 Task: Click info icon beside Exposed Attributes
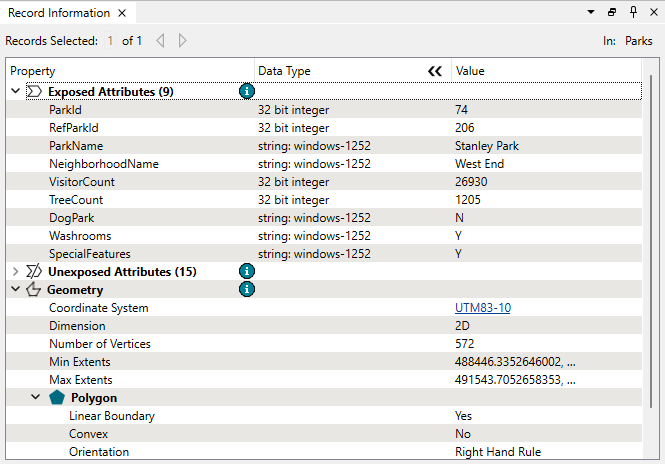[x=247, y=91]
